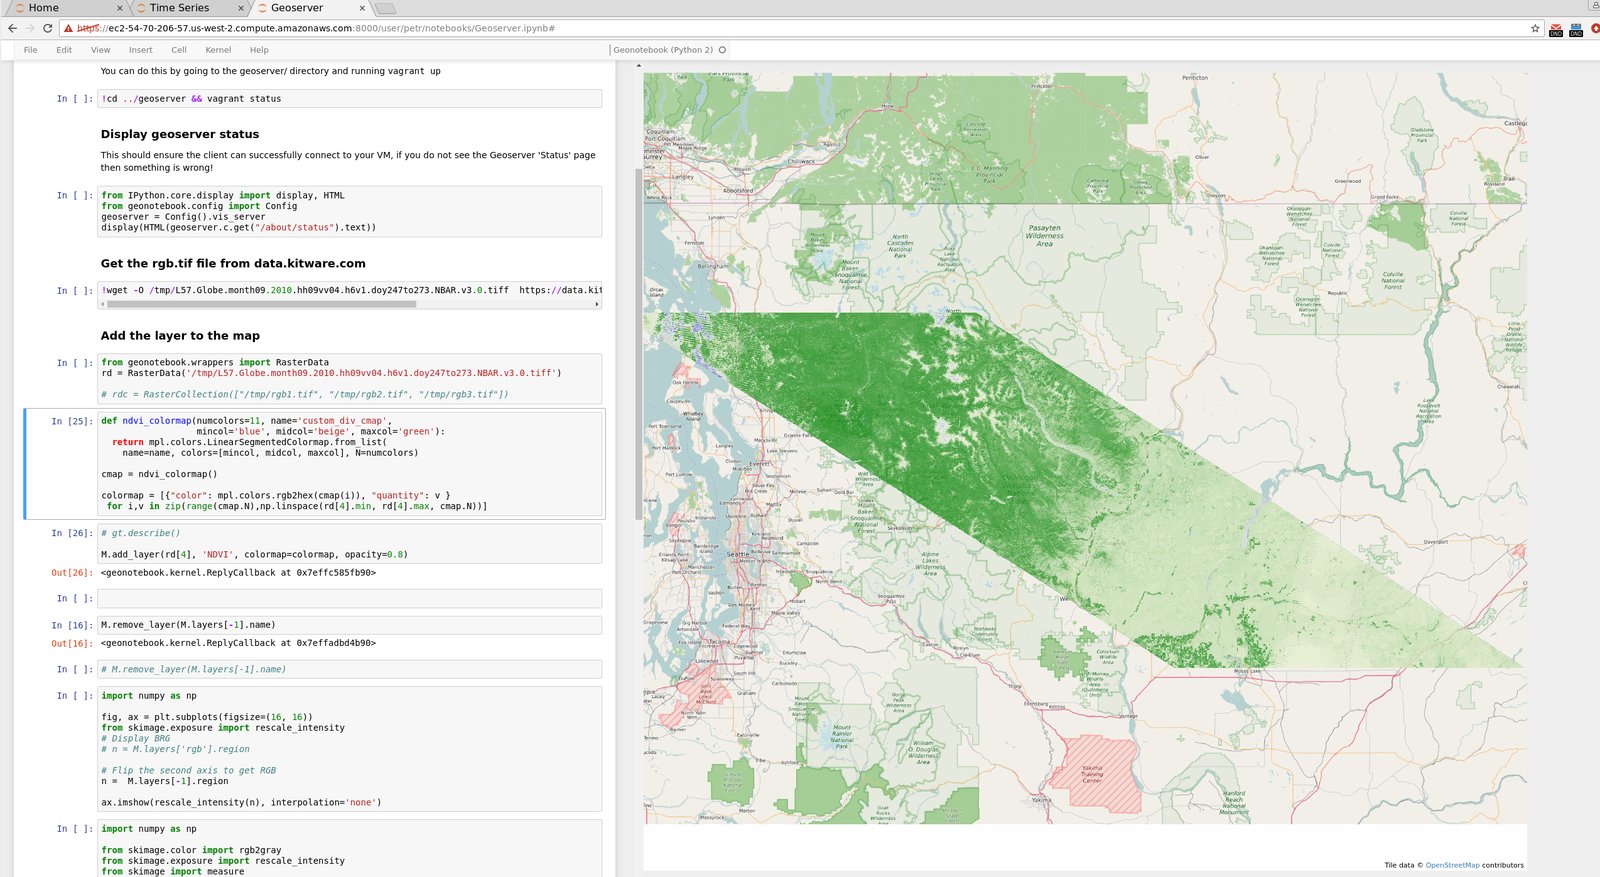1600x877 pixels.
Task: Open a new browser tab
Action: click(x=385, y=8)
